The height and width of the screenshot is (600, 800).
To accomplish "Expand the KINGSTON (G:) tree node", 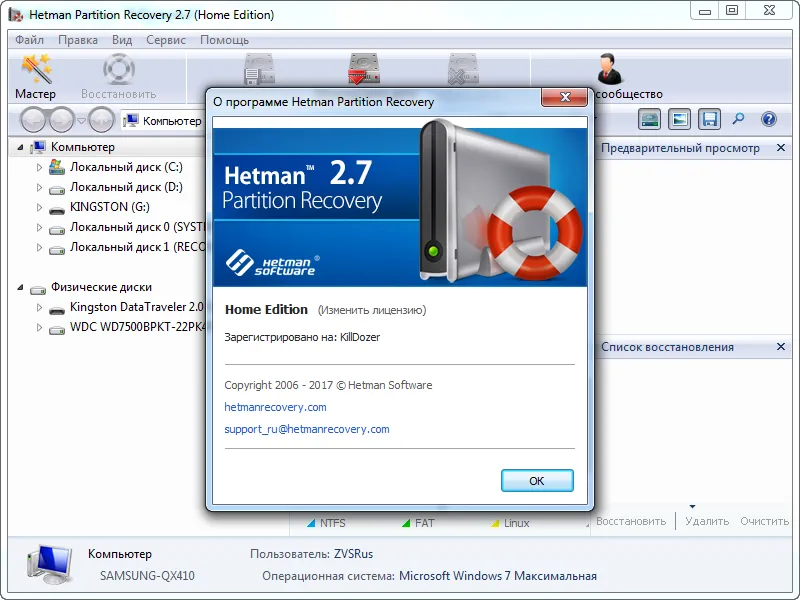I will pos(39,207).
